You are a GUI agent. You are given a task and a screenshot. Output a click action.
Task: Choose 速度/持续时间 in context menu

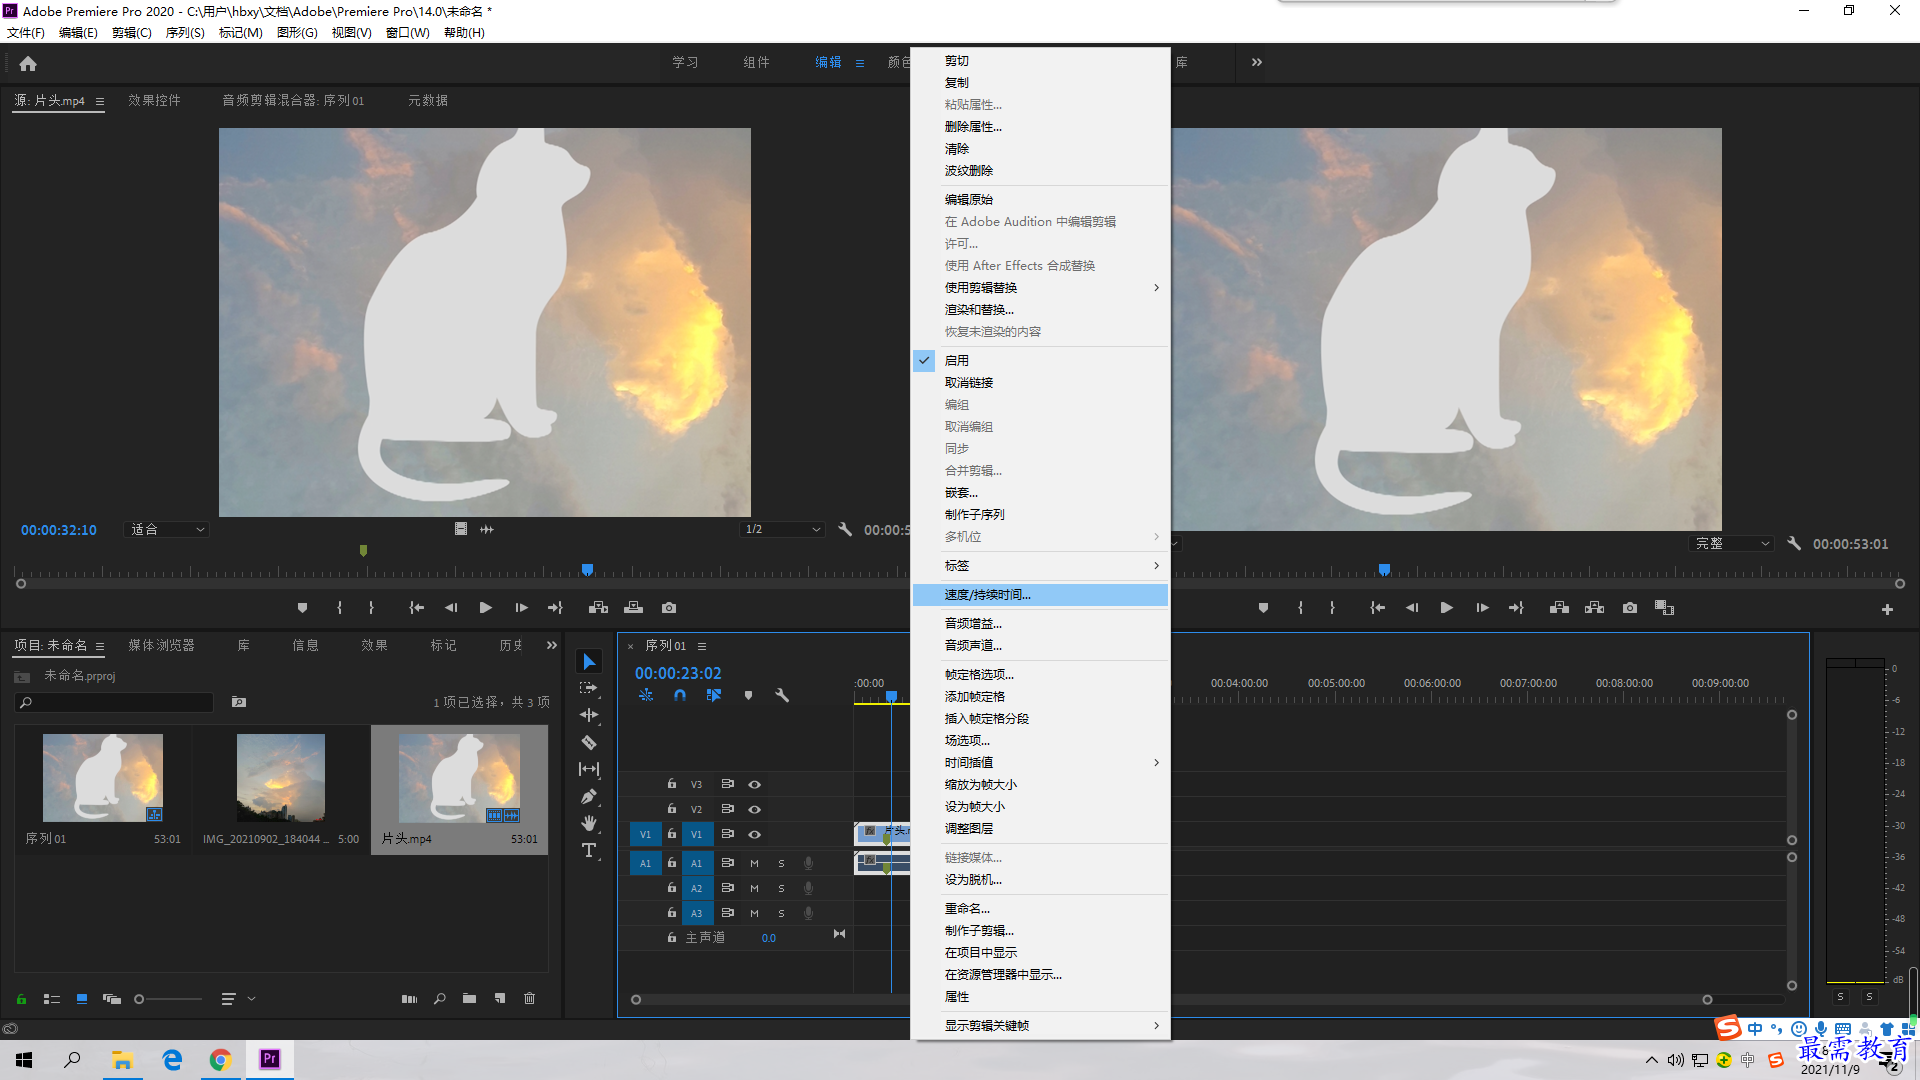click(x=1040, y=595)
